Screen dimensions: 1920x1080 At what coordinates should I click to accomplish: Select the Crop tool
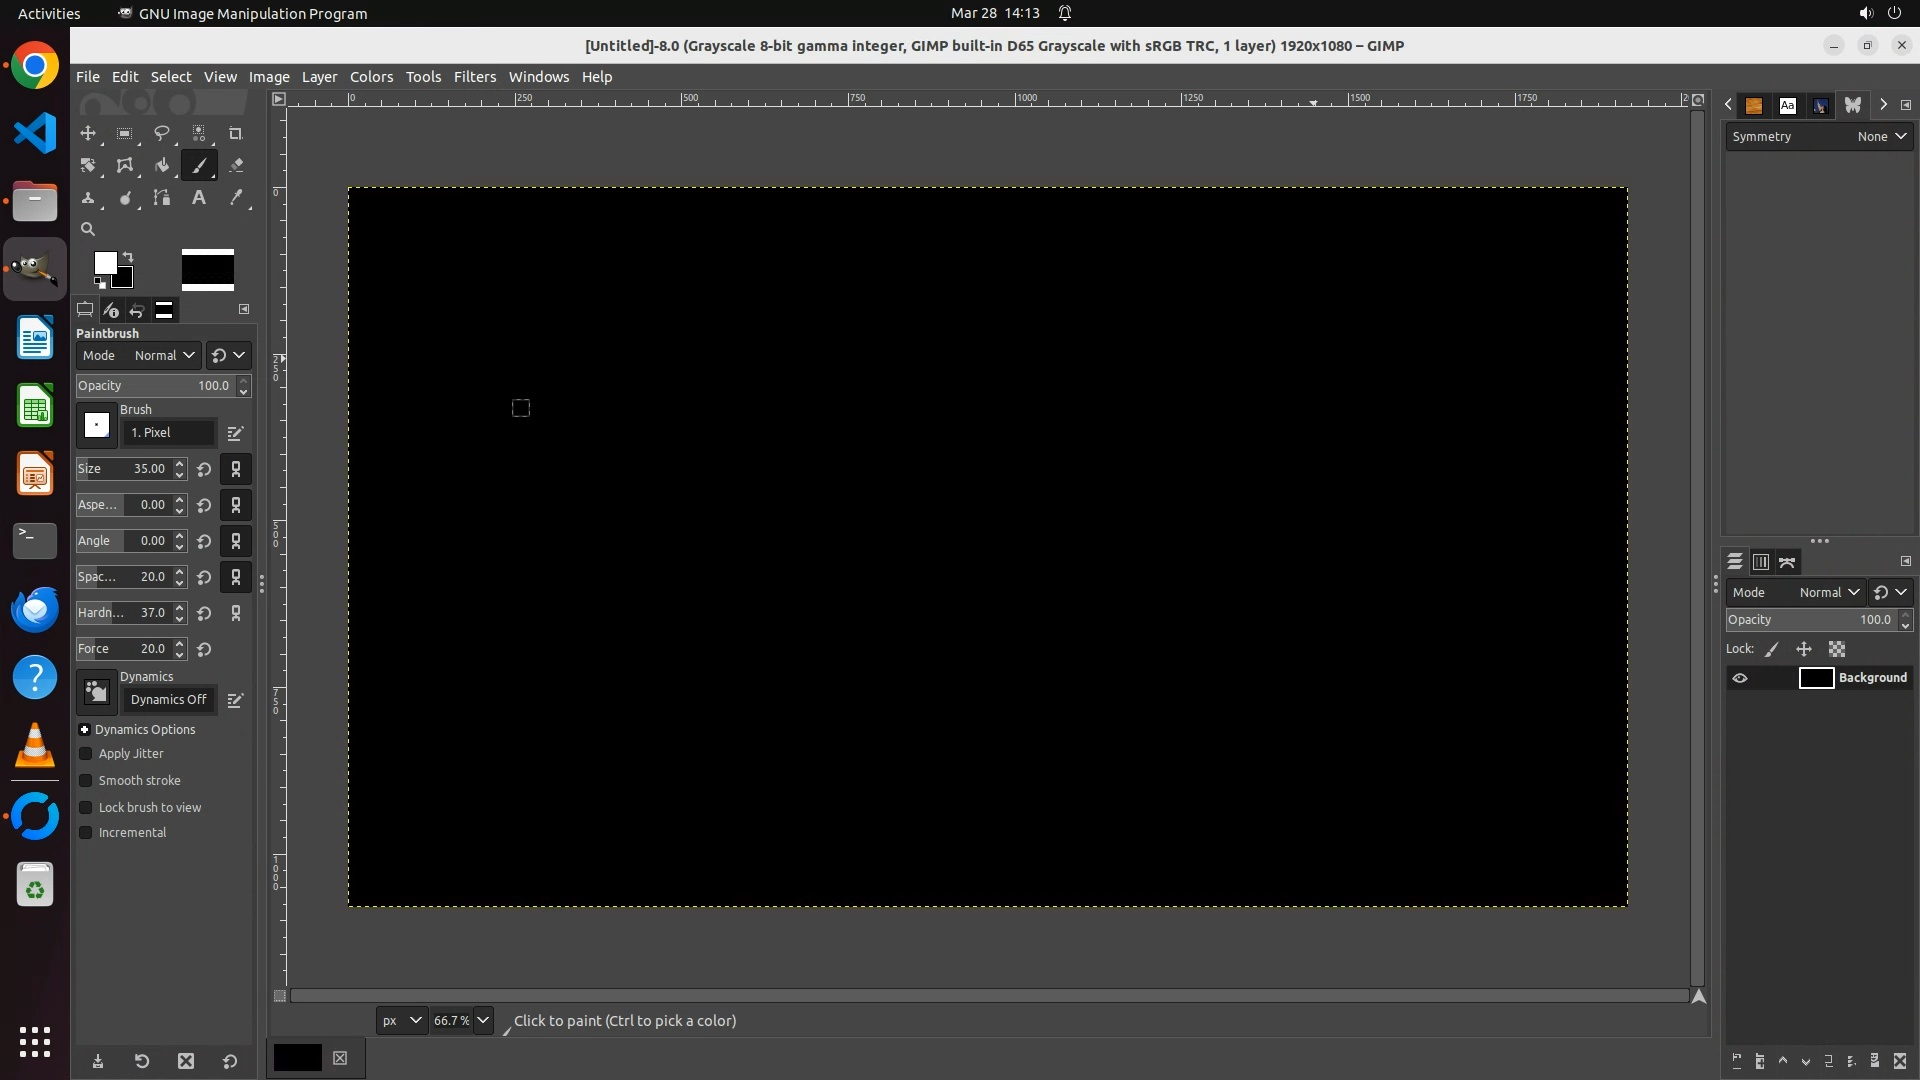pos(236,134)
